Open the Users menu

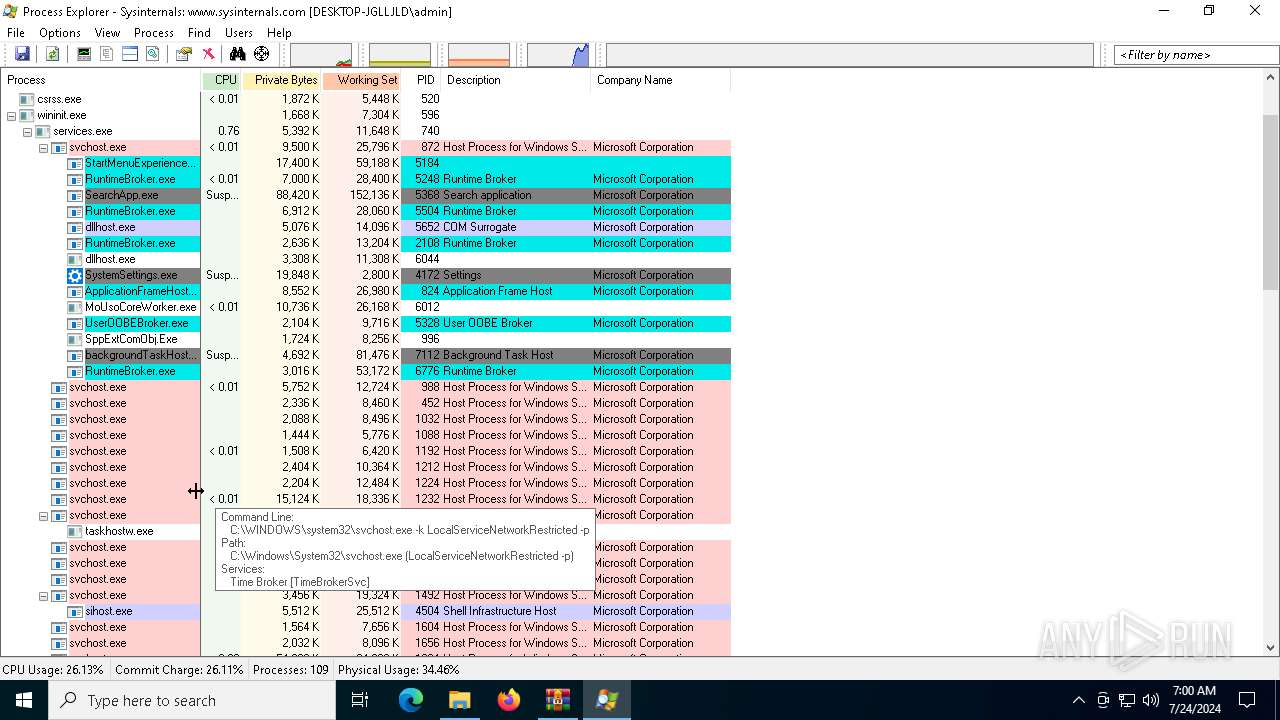point(239,33)
